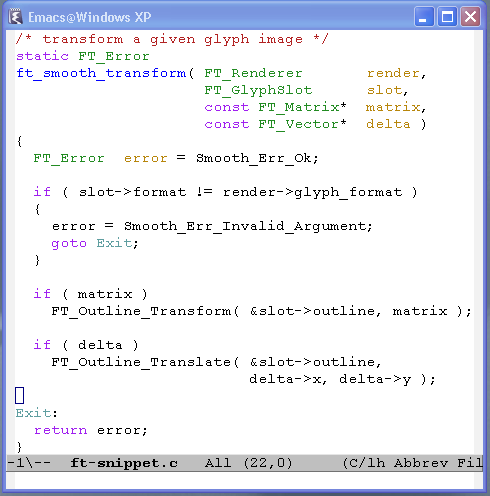Click the 'FT_Matrix*' type name

(x=302, y=107)
